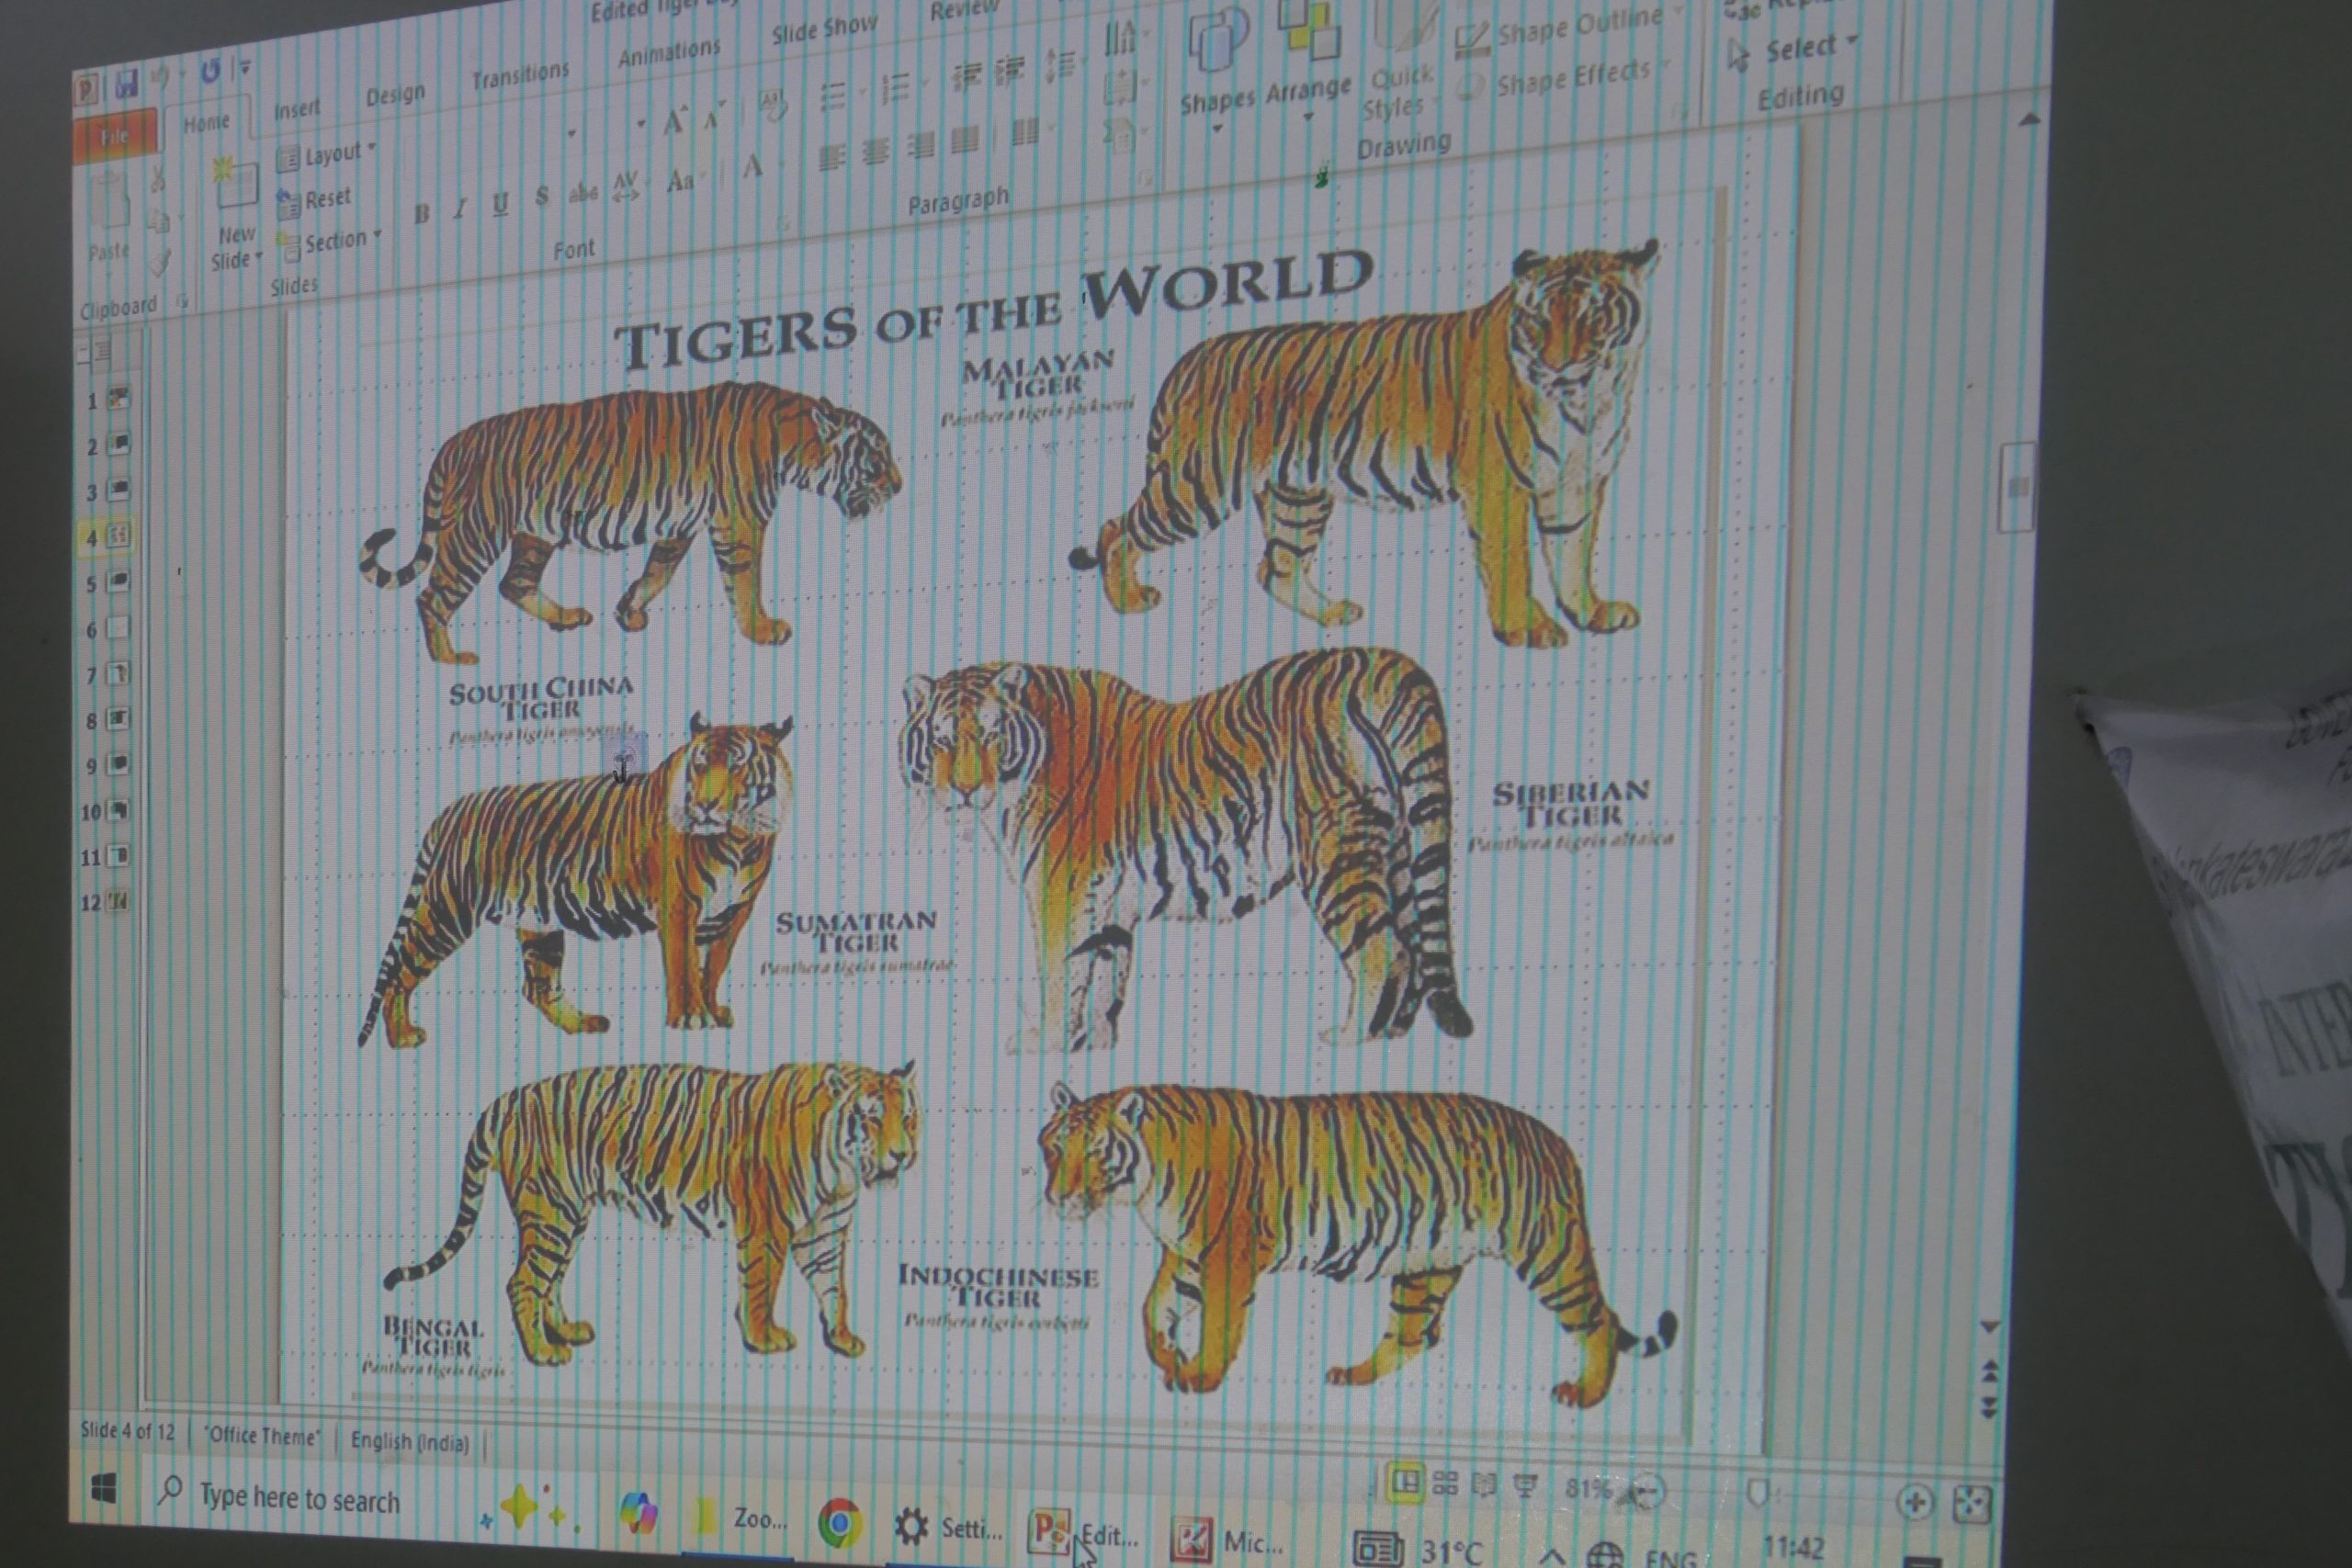Switch to the Insert tab
This screenshot has width=2352, height=1568.
pos(297,109)
